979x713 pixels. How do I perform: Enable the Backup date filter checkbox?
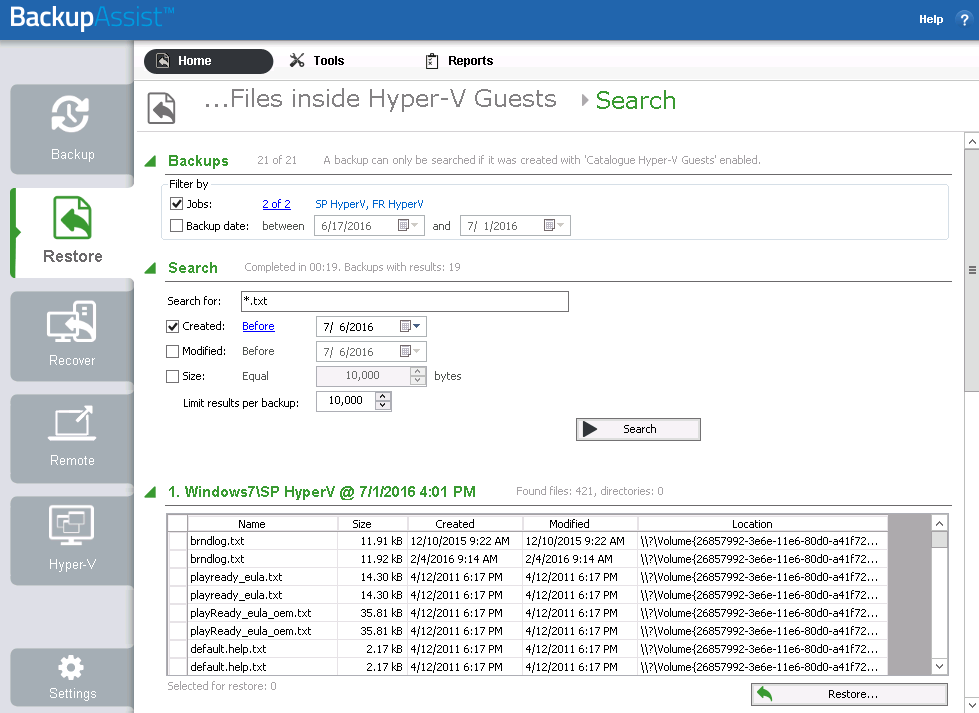point(177,225)
